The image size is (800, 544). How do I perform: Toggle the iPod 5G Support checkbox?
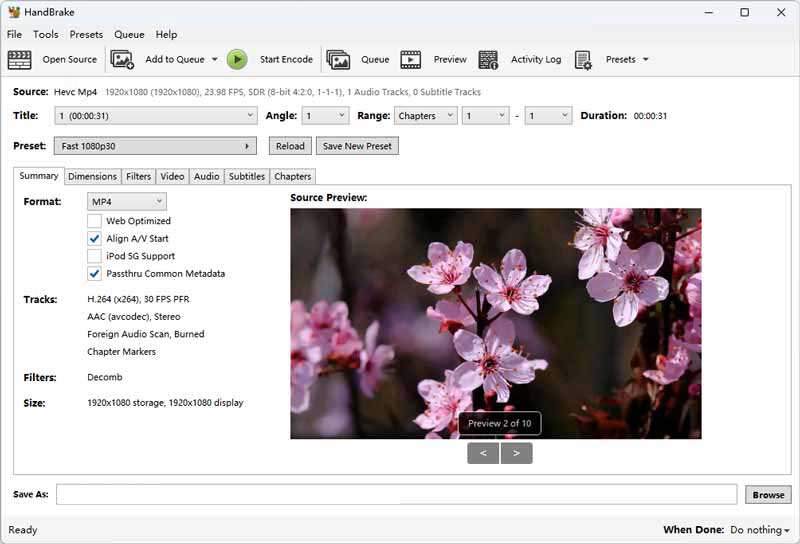click(x=94, y=256)
